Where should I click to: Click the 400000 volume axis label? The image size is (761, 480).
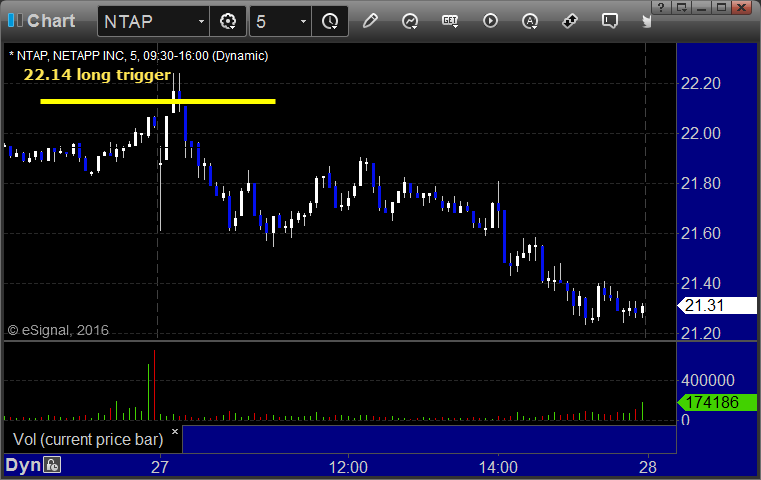point(708,380)
